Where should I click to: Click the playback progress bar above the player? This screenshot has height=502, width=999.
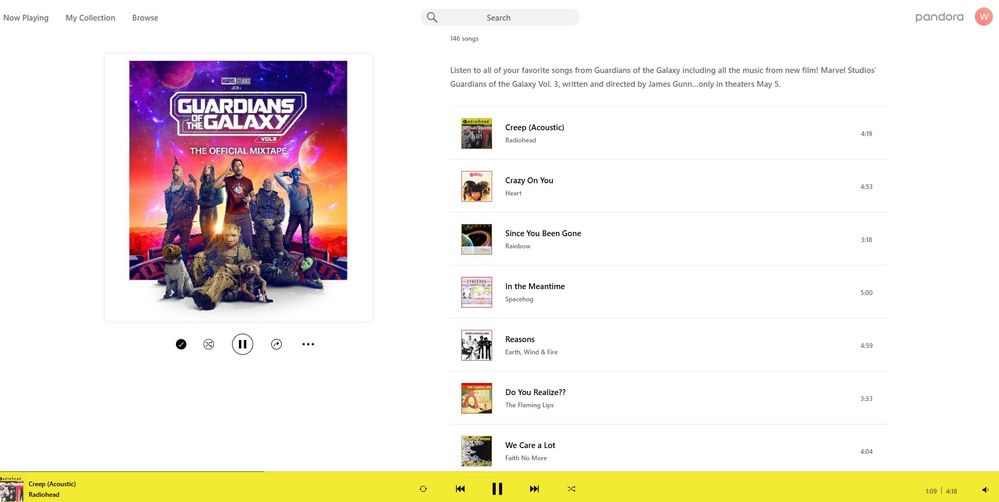[x=500, y=472]
